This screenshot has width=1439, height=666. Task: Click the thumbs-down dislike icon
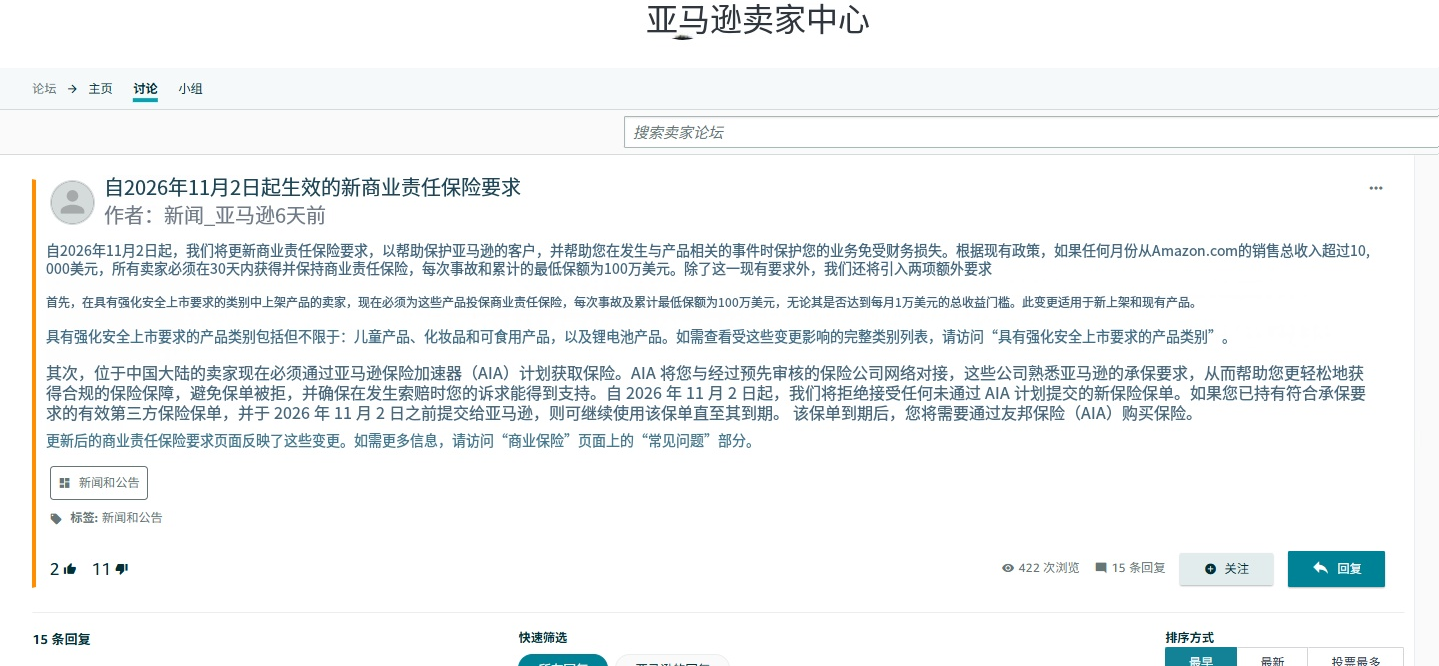(122, 569)
